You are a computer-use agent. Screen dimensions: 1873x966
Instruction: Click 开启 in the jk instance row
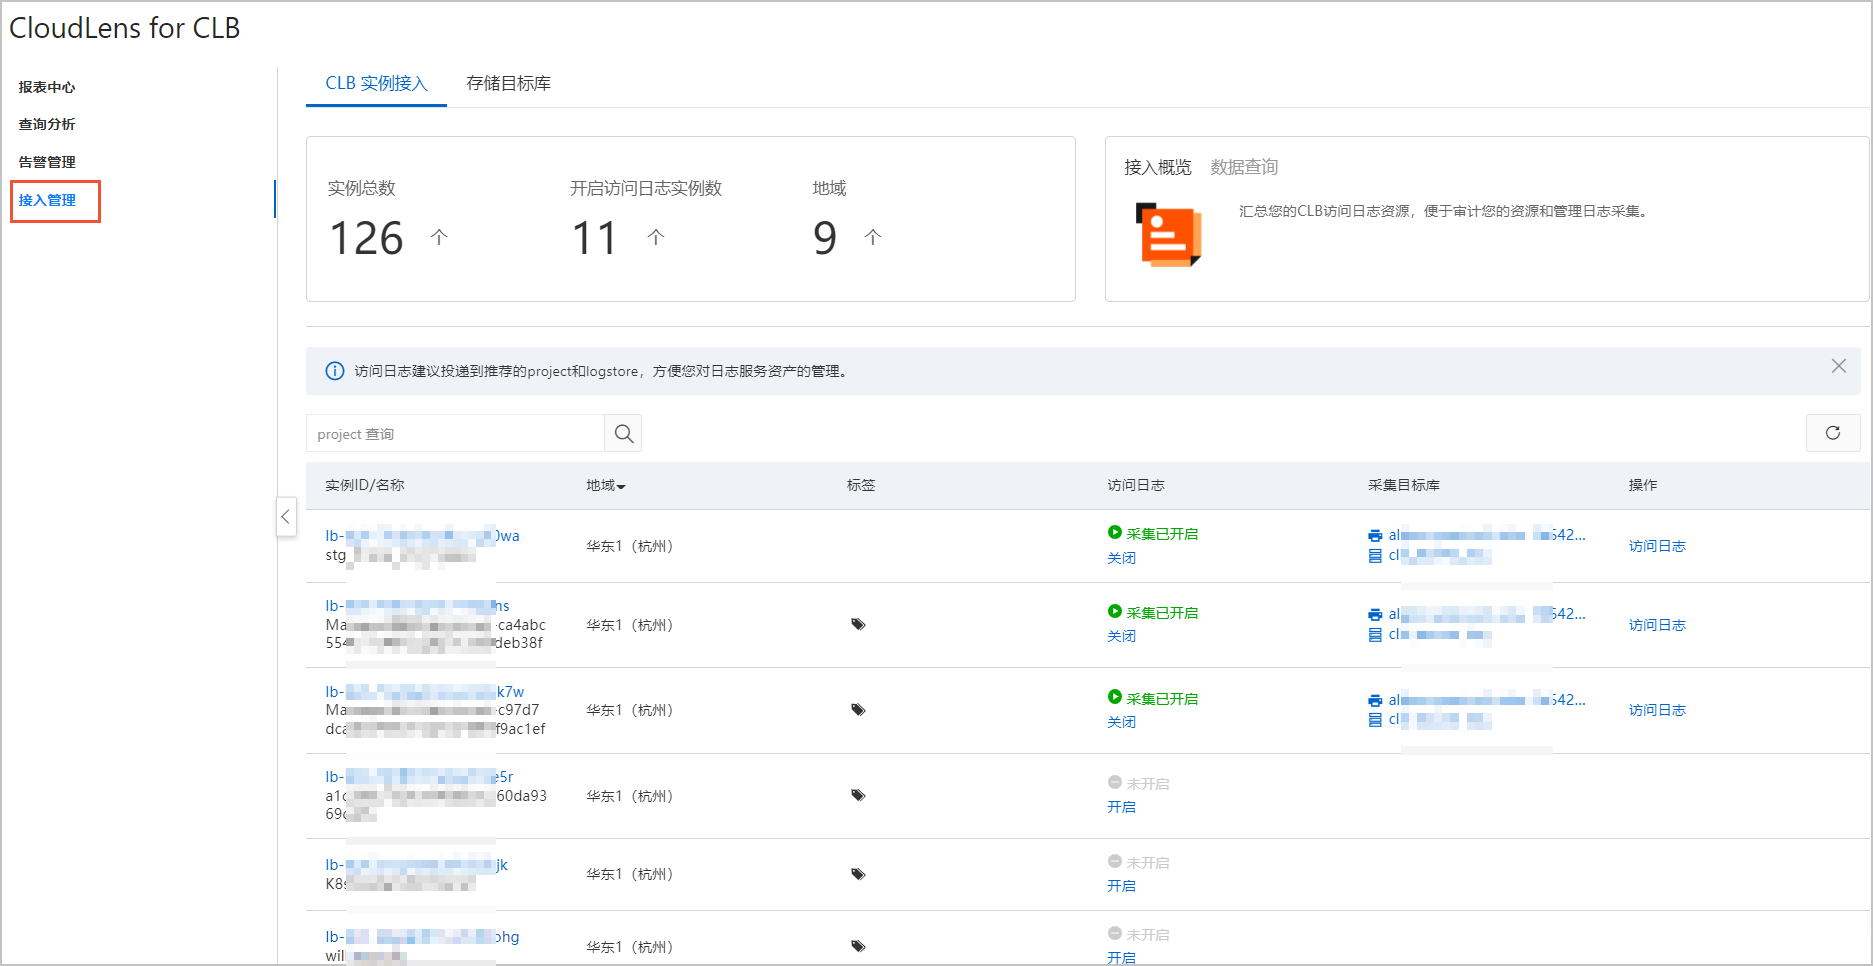(1121, 886)
